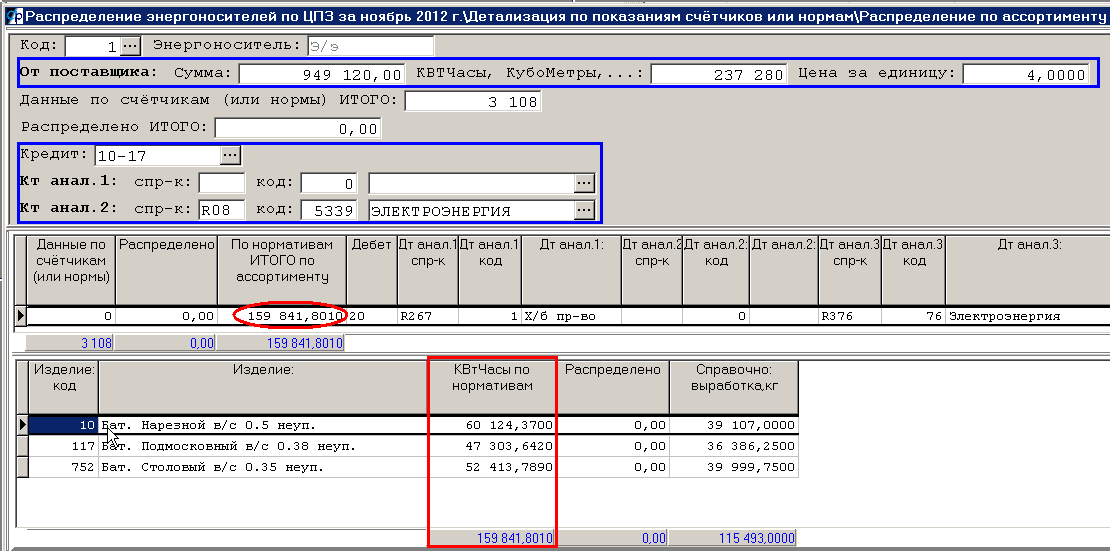This screenshot has width=1110, height=551.
Task: Click the КВТЧасы field with 237 280
Action: (719, 74)
